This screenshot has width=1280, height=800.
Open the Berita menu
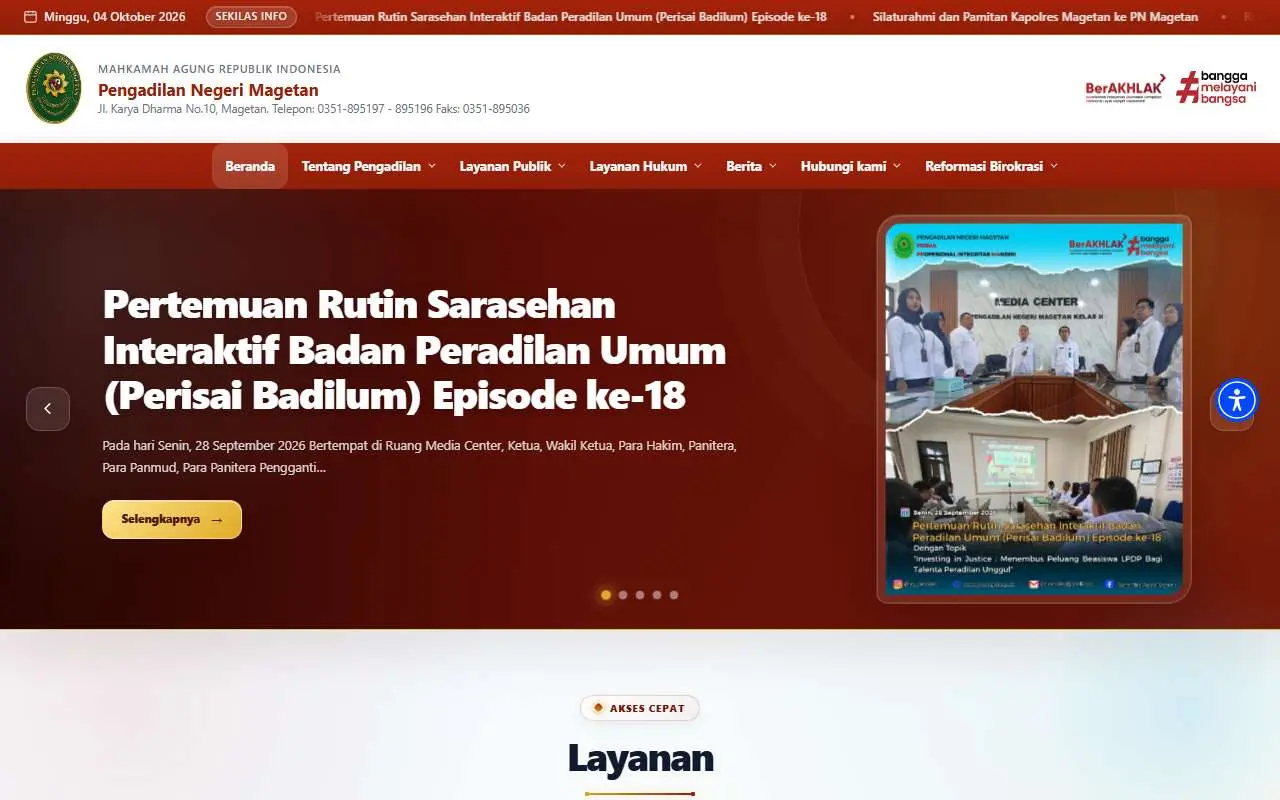(x=751, y=166)
